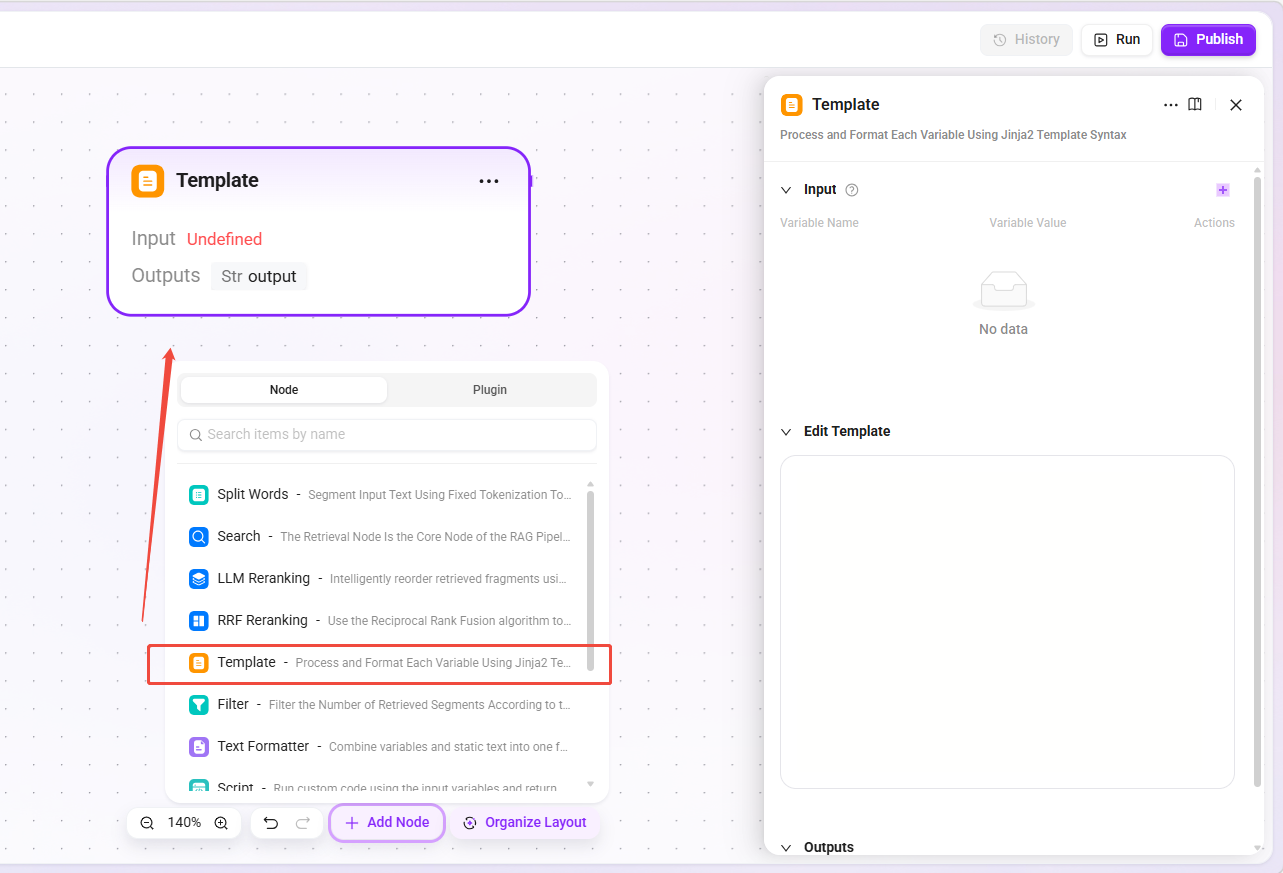Viewport: 1283px width, 873px height.
Task: Select Search node from list
Action: click(381, 537)
